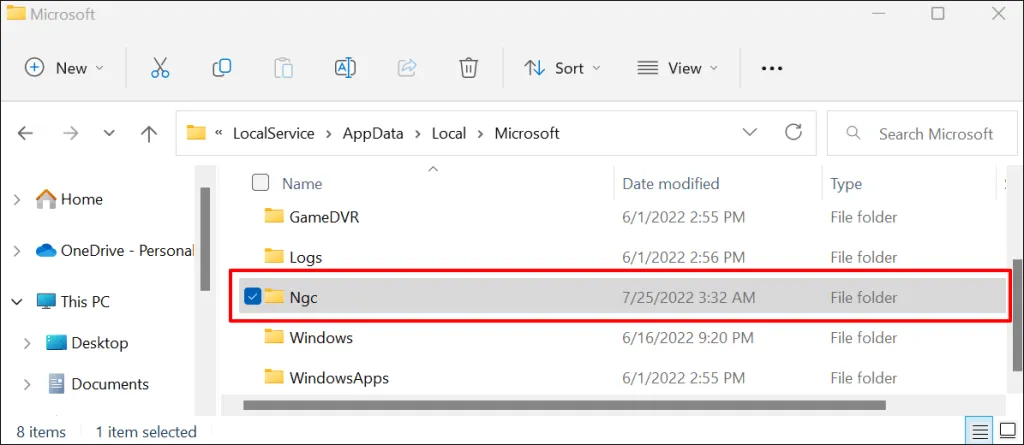1024x445 pixels.
Task: Open the New item menu
Action: (x=63, y=68)
